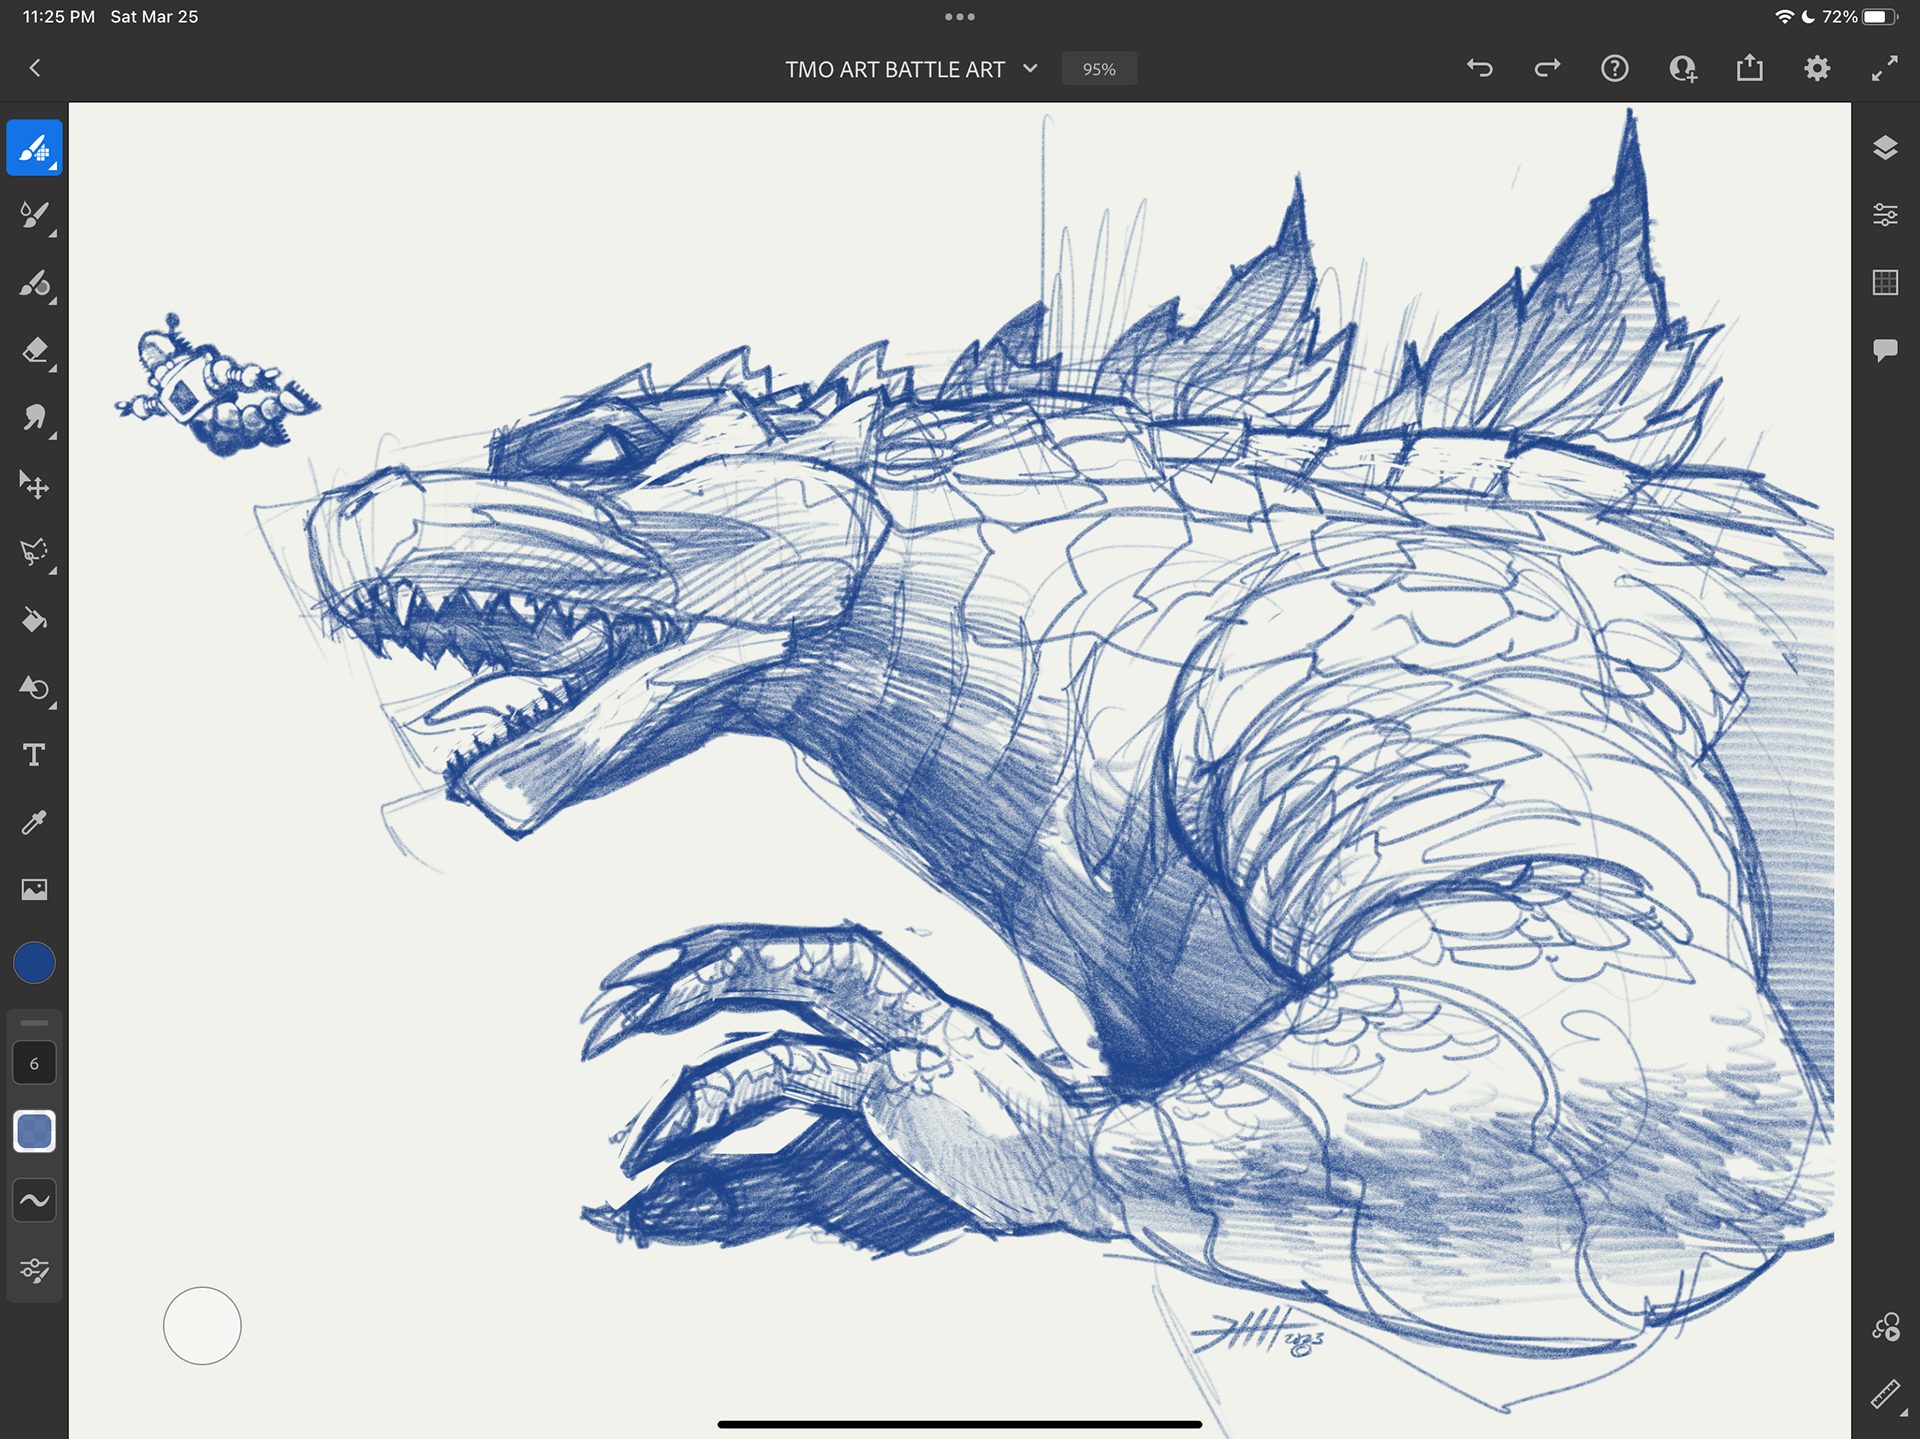Open the brush size 6 control
This screenshot has height=1439, width=1920.
click(x=34, y=1064)
